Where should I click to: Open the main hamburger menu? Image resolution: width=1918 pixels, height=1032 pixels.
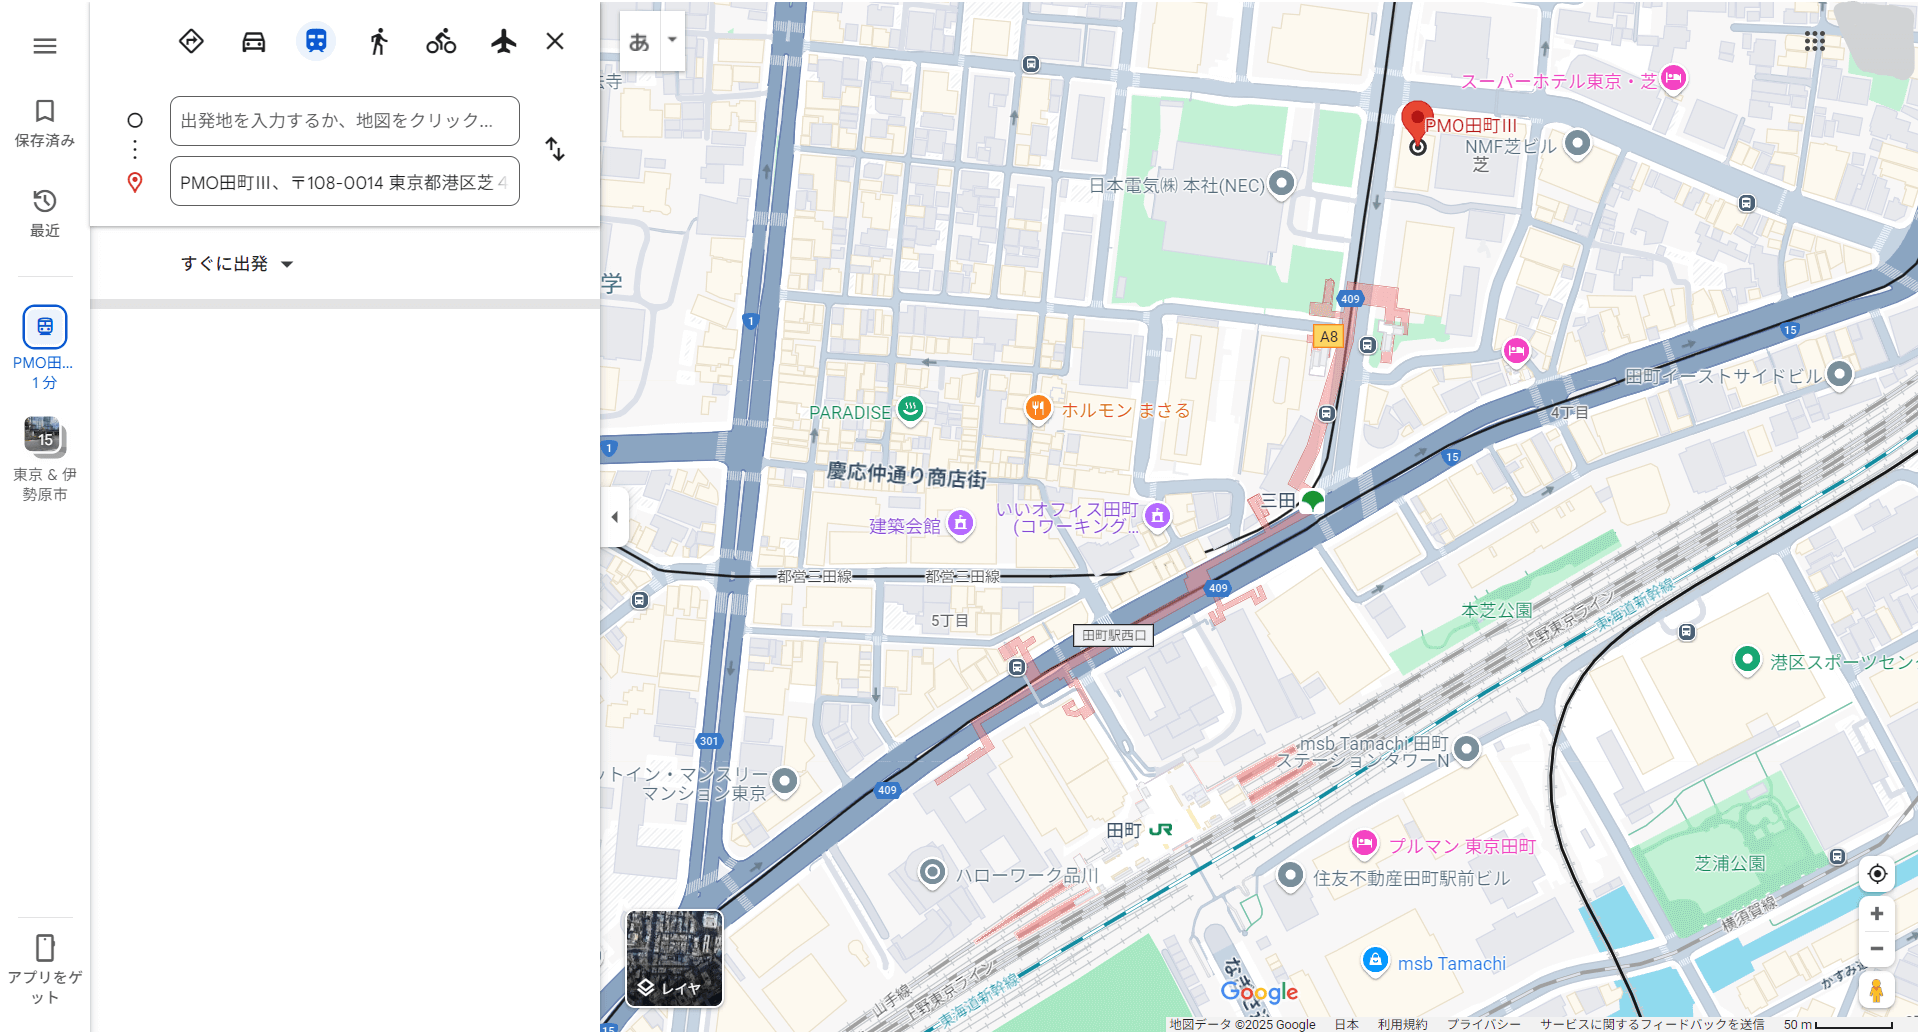coord(45,46)
